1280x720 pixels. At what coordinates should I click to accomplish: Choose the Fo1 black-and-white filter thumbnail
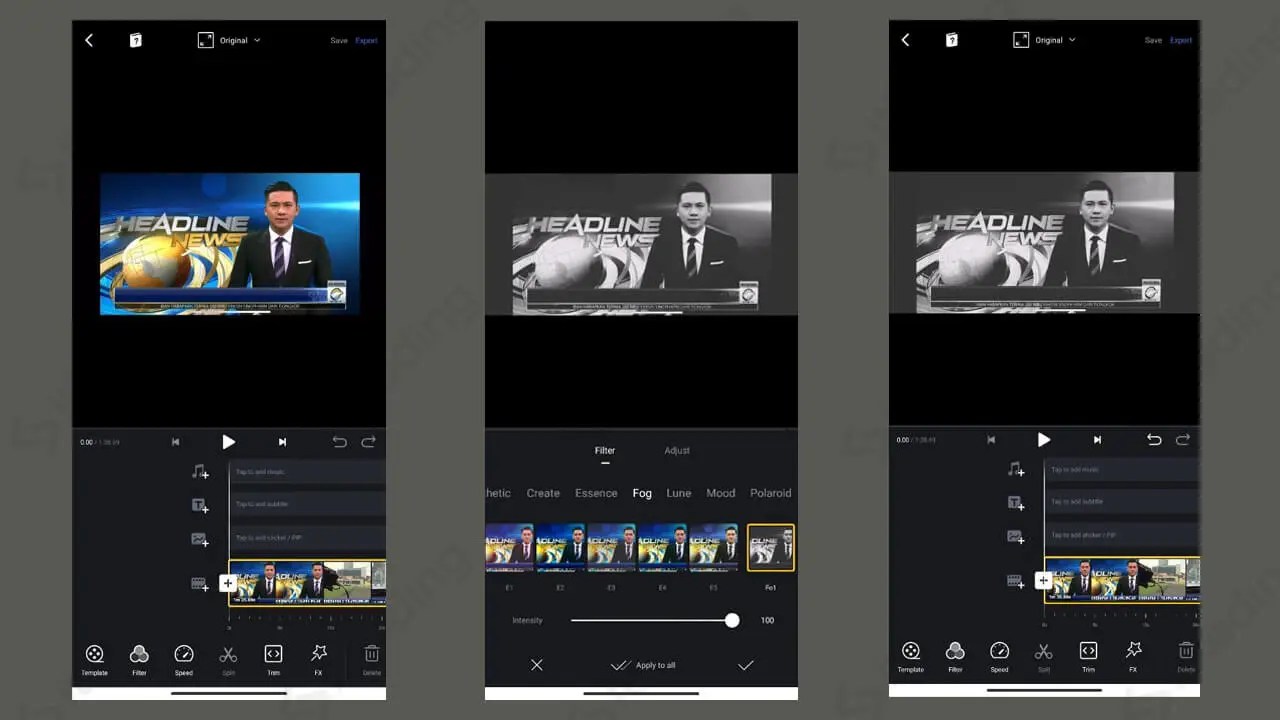[x=771, y=548]
